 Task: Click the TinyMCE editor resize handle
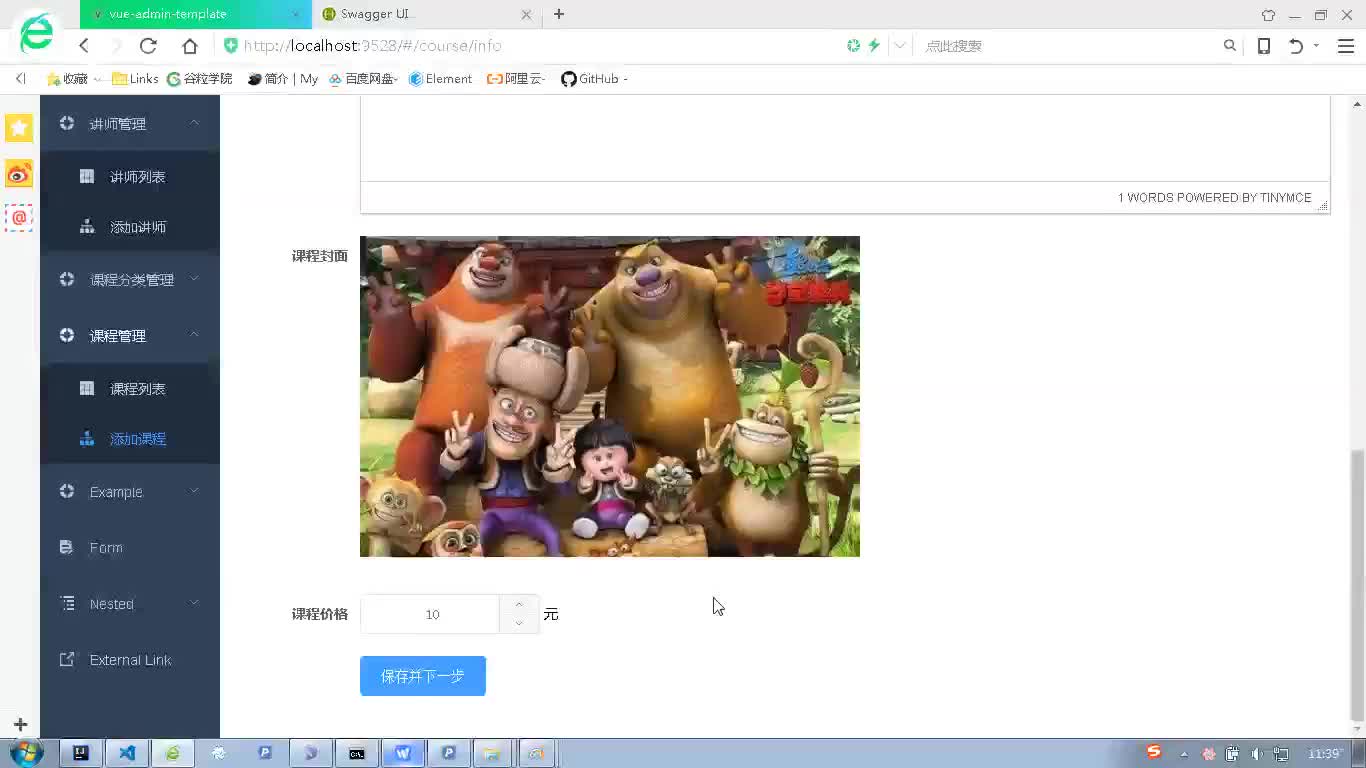click(1322, 205)
